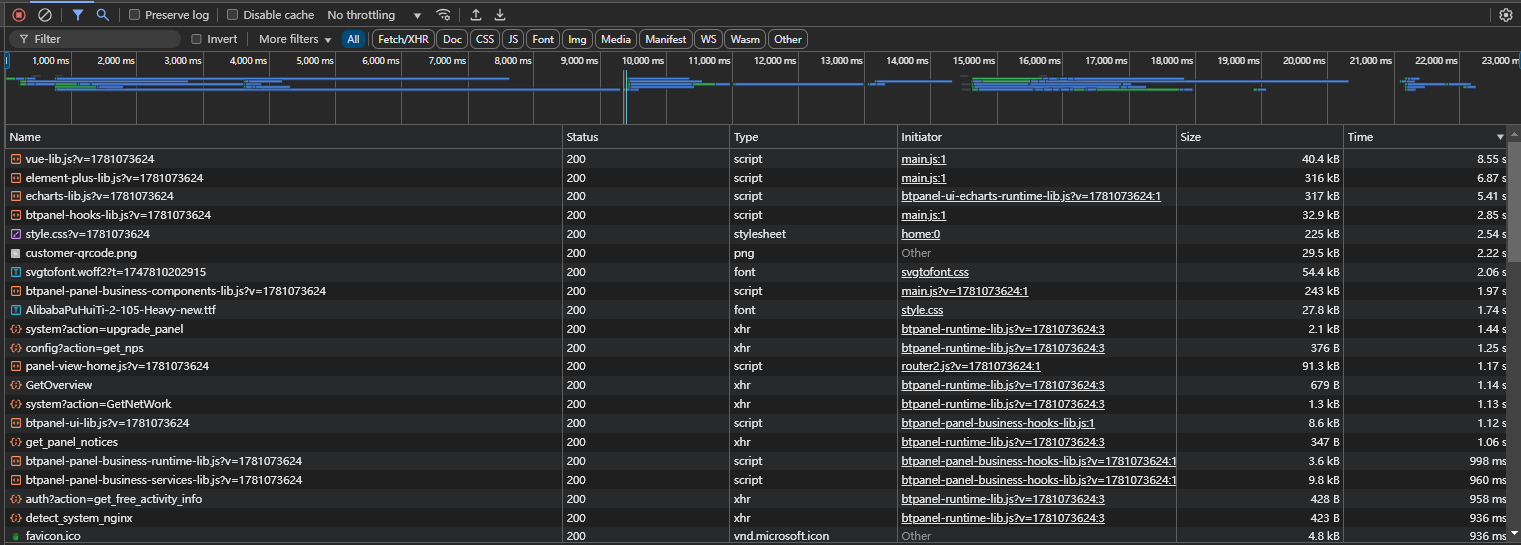
Task: Sort by the Name column header
Action: [284, 137]
